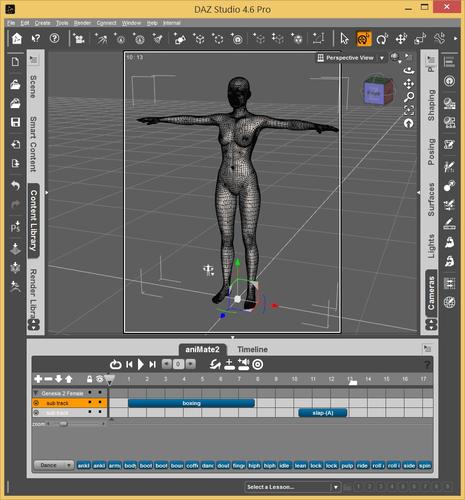This screenshot has height=500, width=465.
Task: Open the Window menu
Action: pos(131,23)
